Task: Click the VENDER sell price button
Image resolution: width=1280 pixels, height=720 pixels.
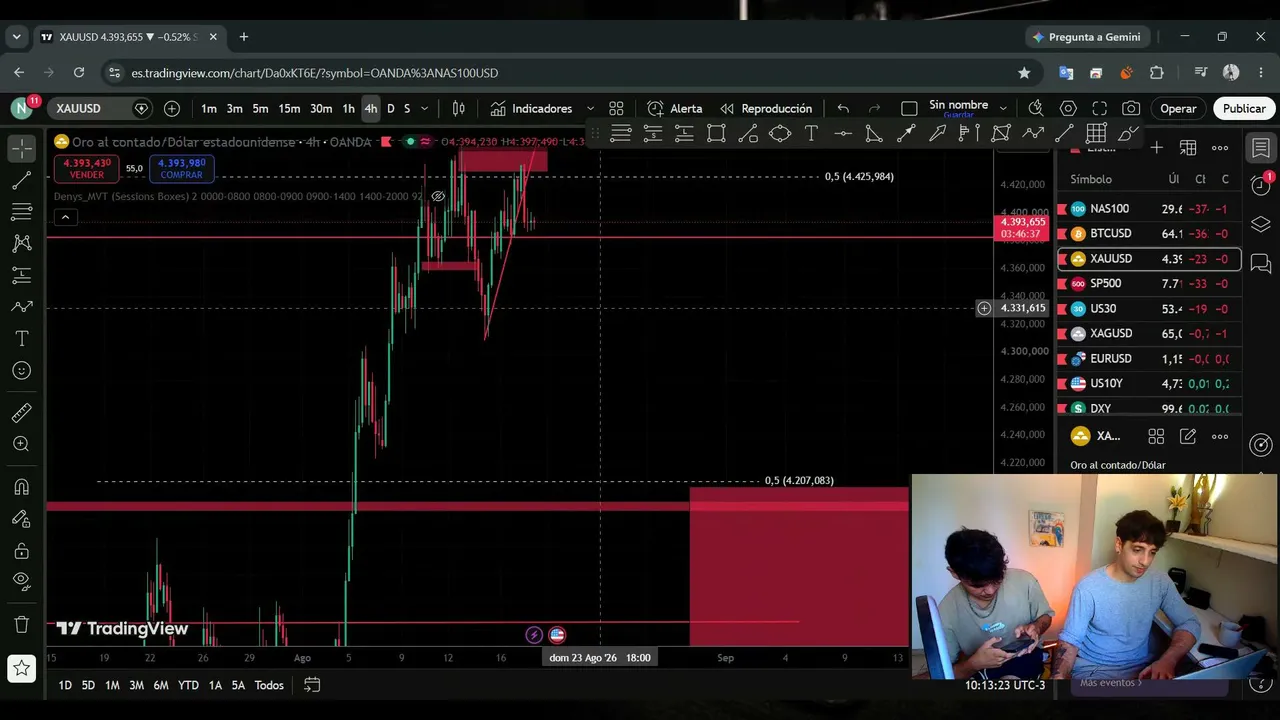Action: (87, 168)
